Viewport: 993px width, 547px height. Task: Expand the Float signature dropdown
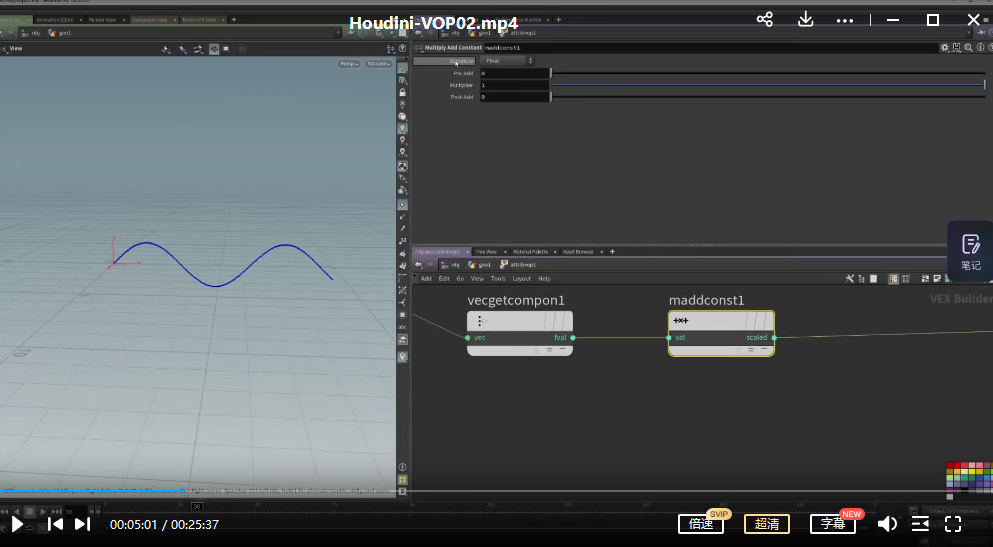coord(509,61)
